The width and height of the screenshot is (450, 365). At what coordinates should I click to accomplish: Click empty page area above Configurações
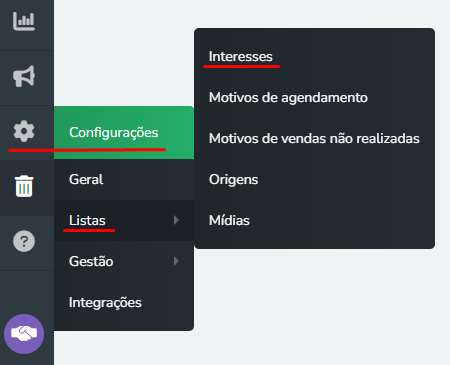(x=123, y=53)
